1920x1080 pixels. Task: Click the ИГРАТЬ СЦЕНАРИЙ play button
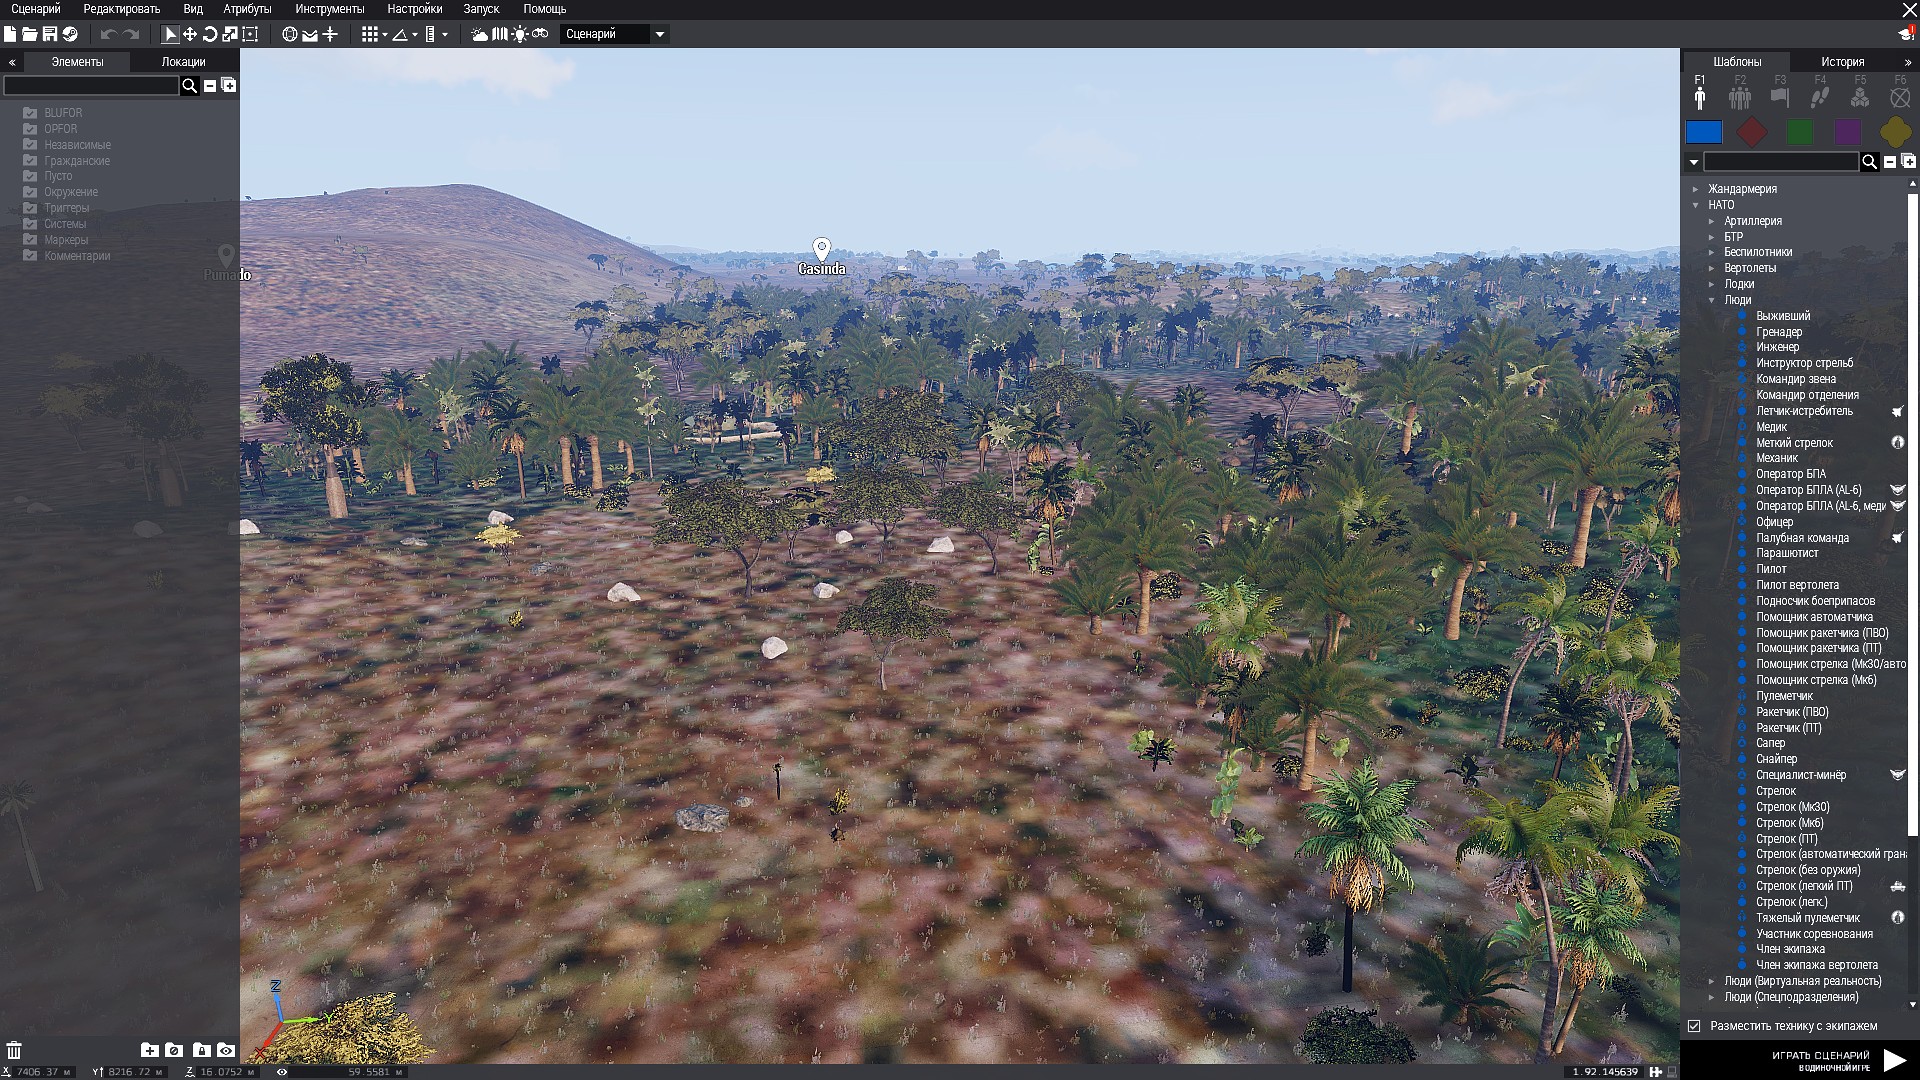click(x=1894, y=1060)
